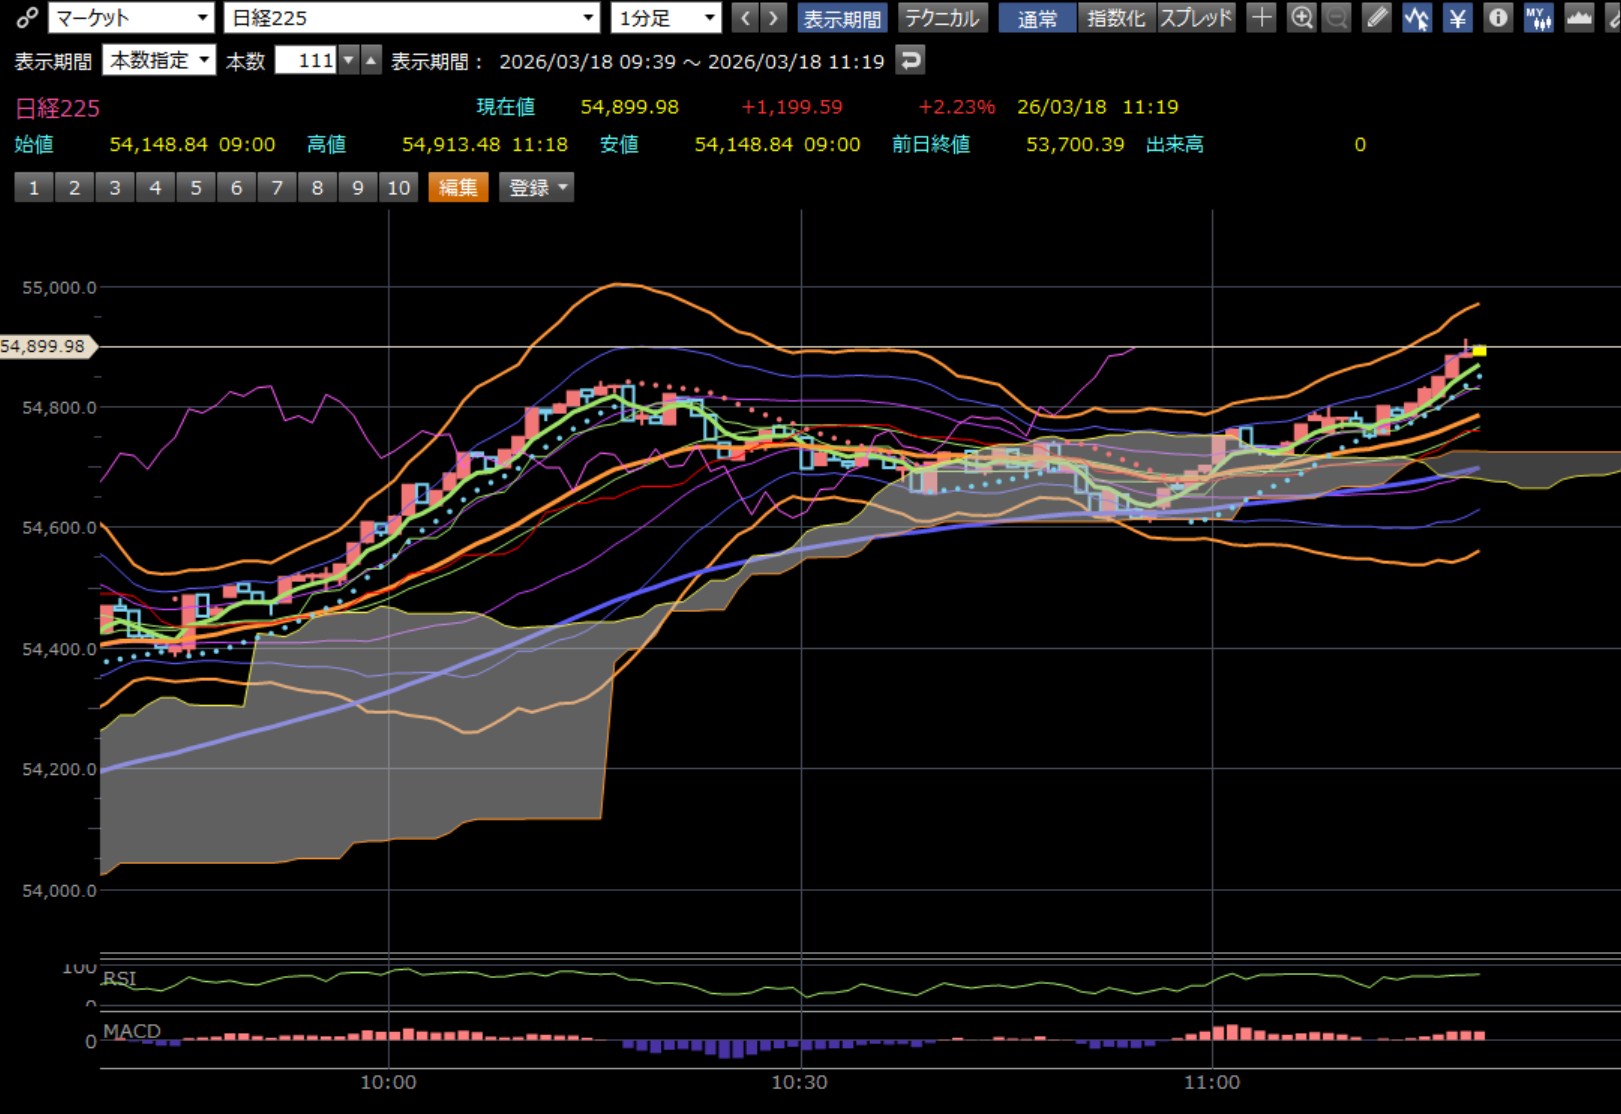The image size is (1621, 1114).
Task: Click the MY chart settings icon
Action: click(x=1538, y=18)
